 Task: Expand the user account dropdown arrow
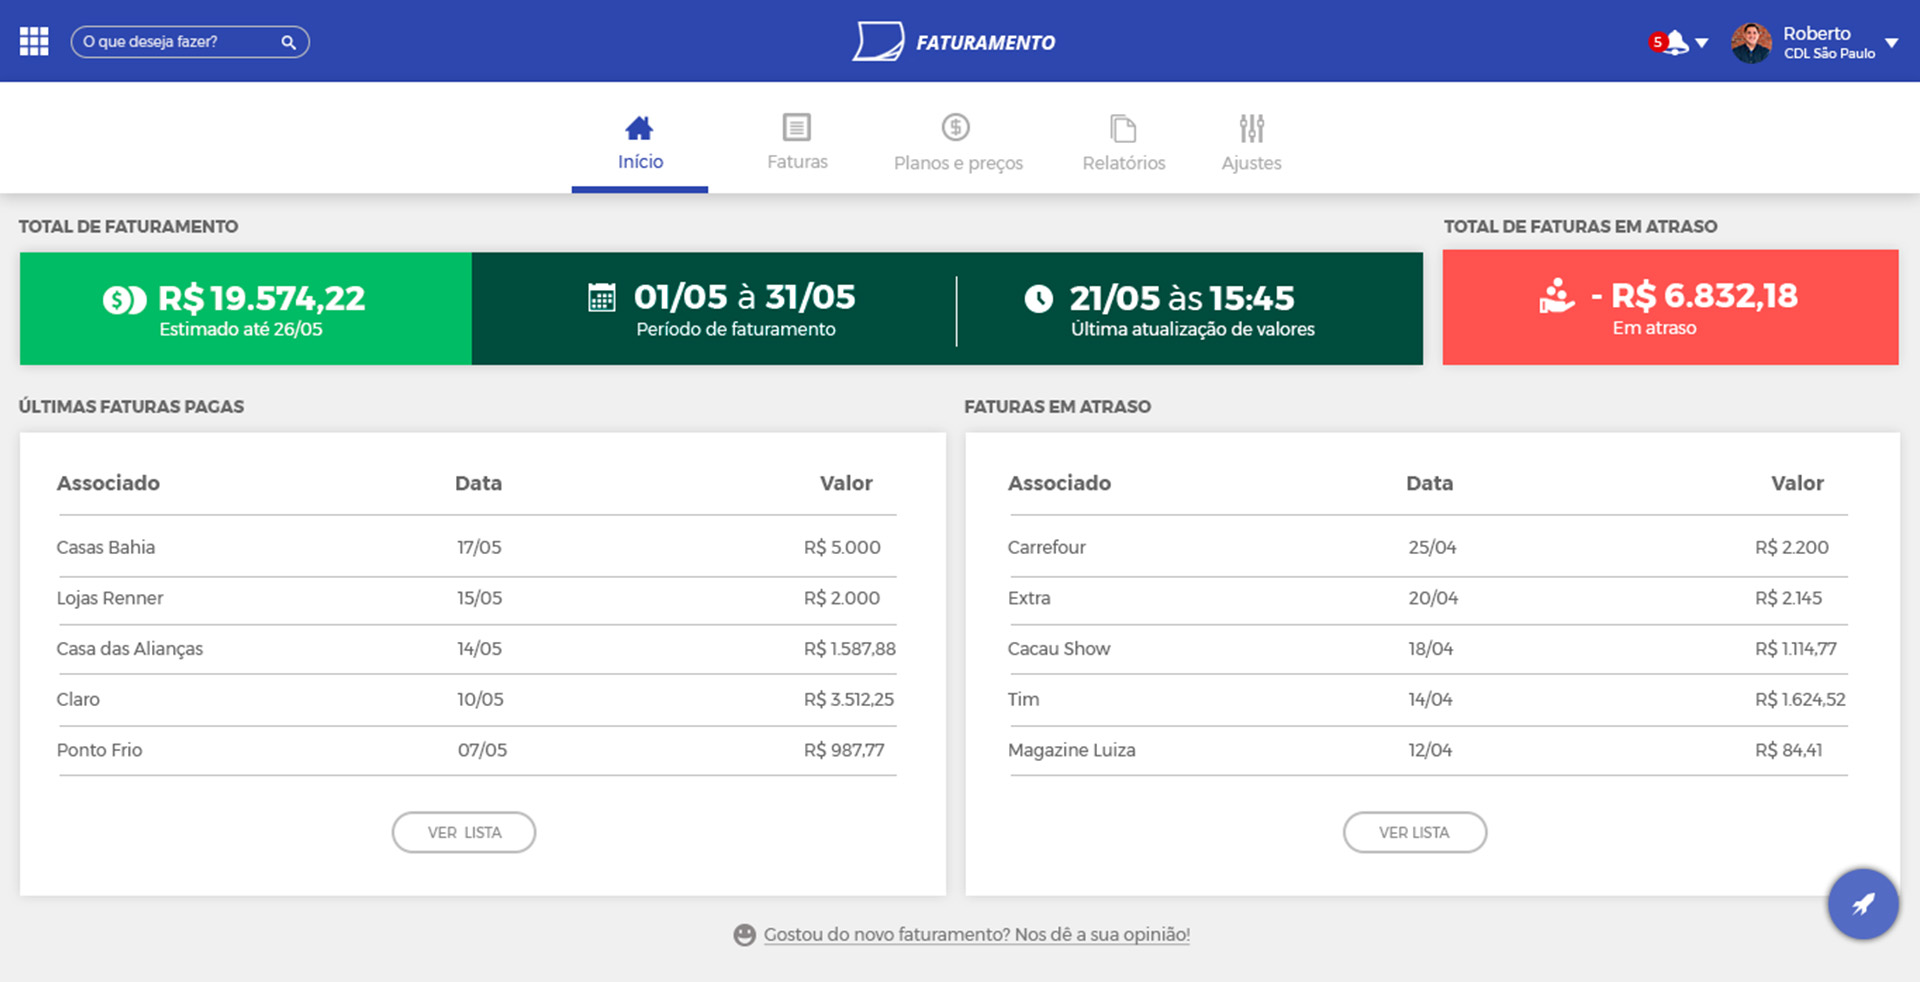coord(1891,43)
